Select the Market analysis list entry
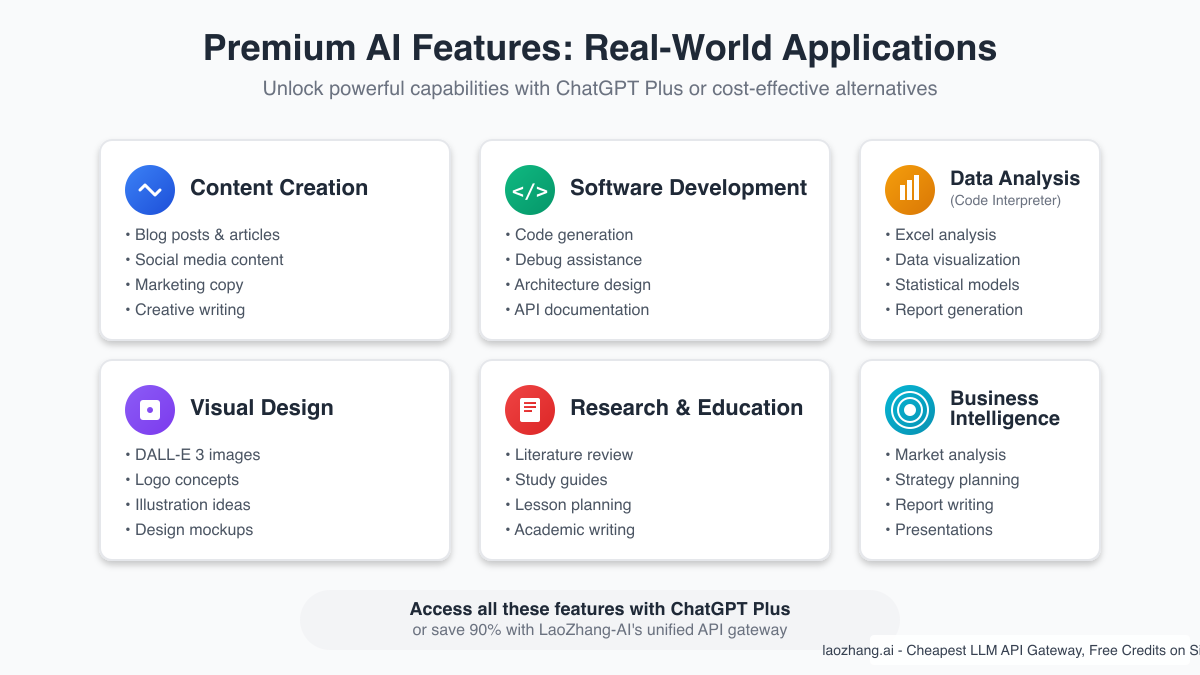Screen dimensions: 1200x675 pyautogui.click(x=947, y=454)
